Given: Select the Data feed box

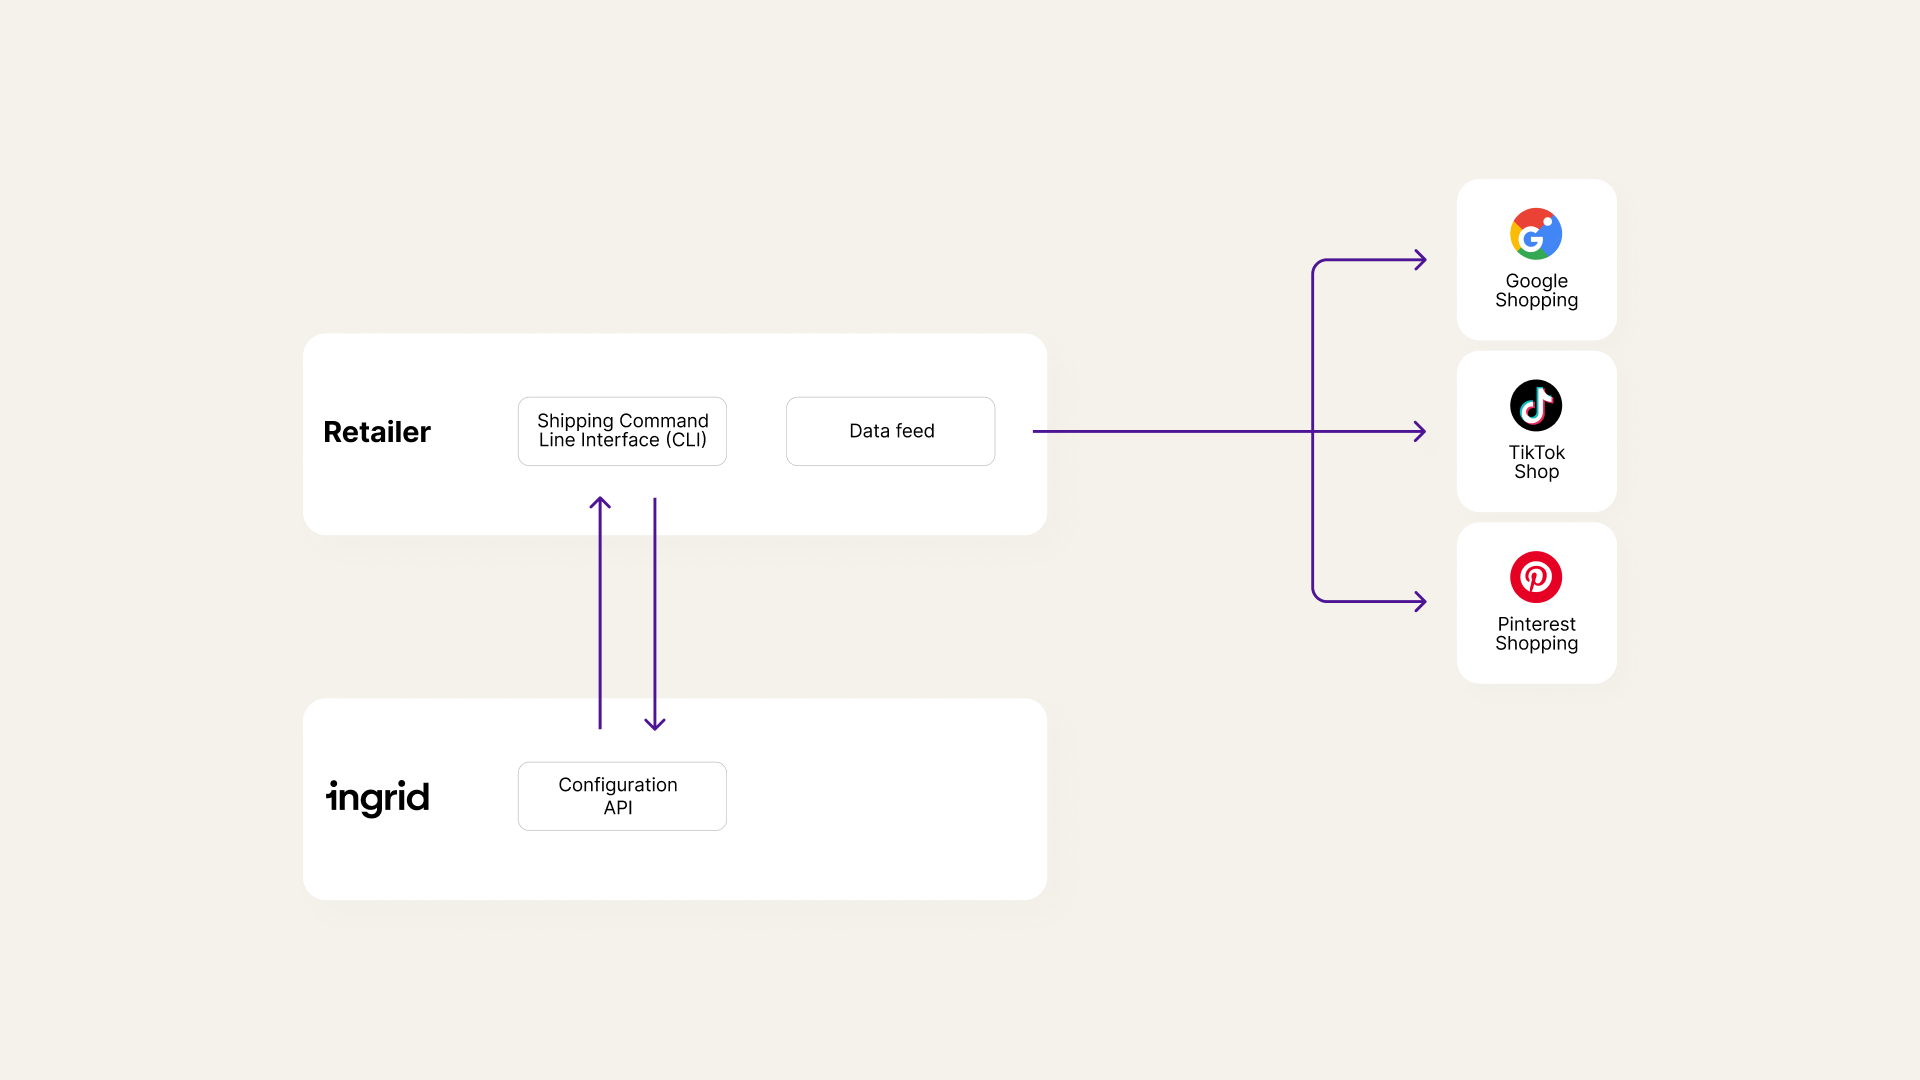Looking at the screenshot, I should (x=890, y=431).
